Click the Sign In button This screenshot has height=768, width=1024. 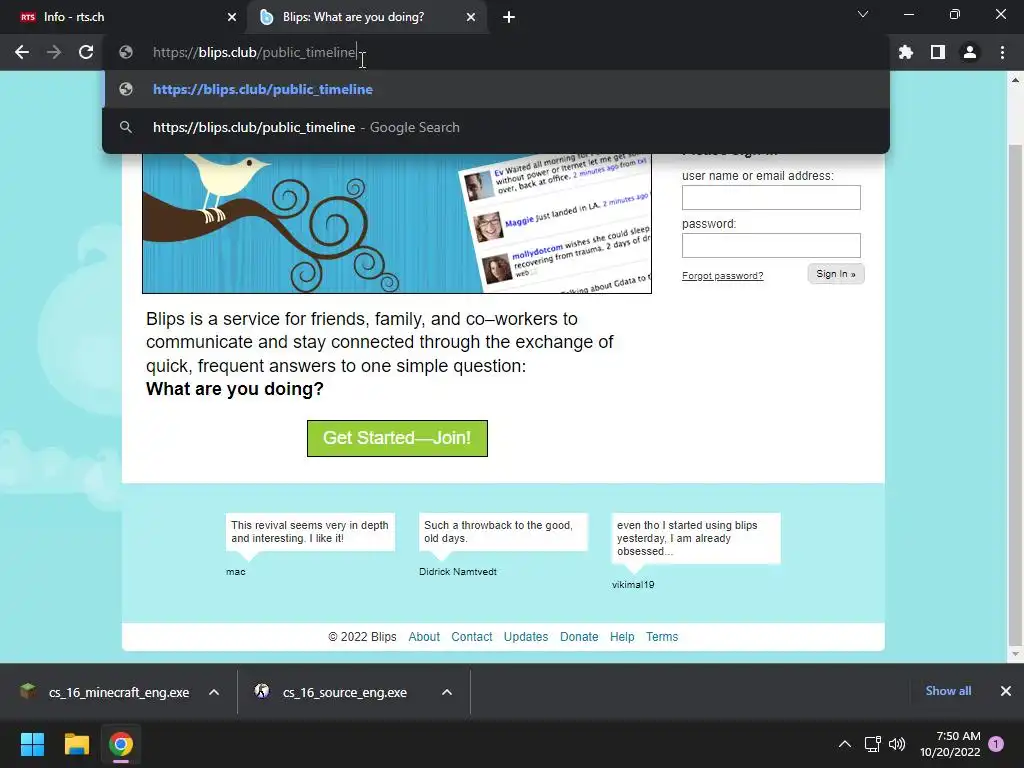(x=836, y=274)
